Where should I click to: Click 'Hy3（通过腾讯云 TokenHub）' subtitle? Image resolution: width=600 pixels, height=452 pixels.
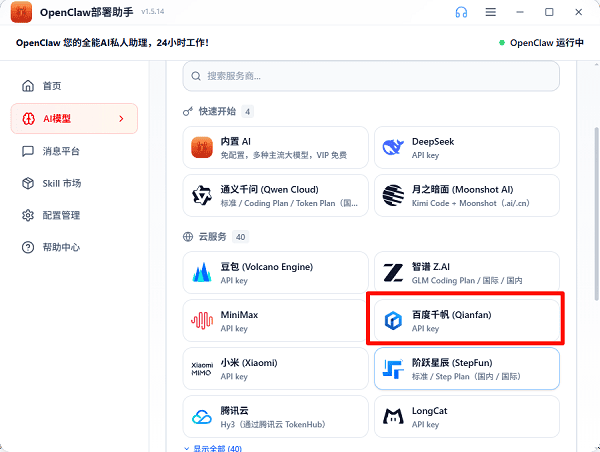[273, 424]
